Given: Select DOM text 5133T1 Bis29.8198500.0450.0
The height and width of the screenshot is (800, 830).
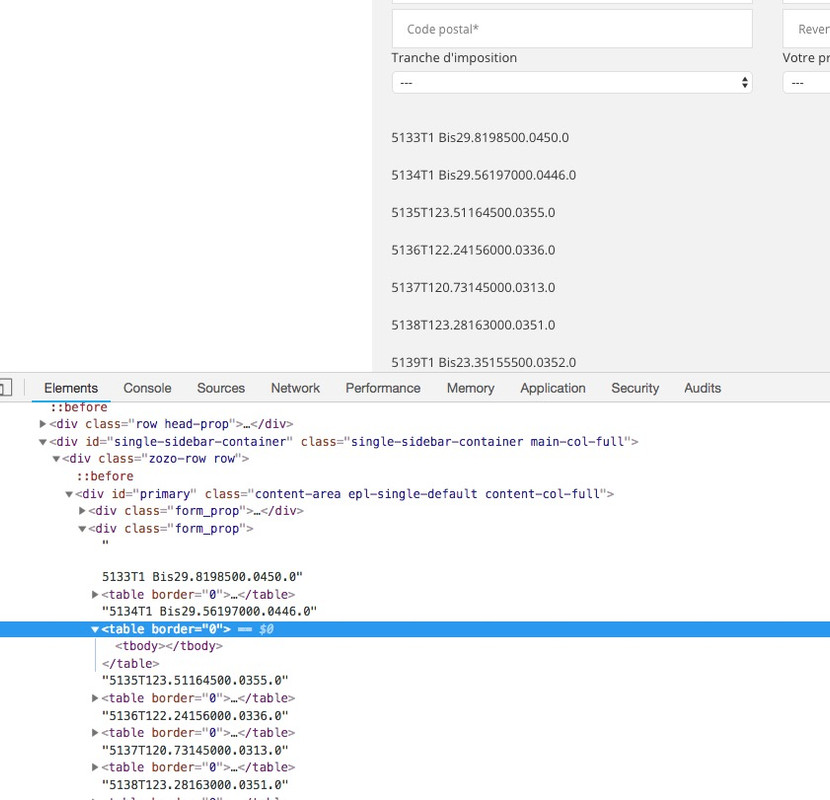Looking at the screenshot, I should (x=202, y=577).
